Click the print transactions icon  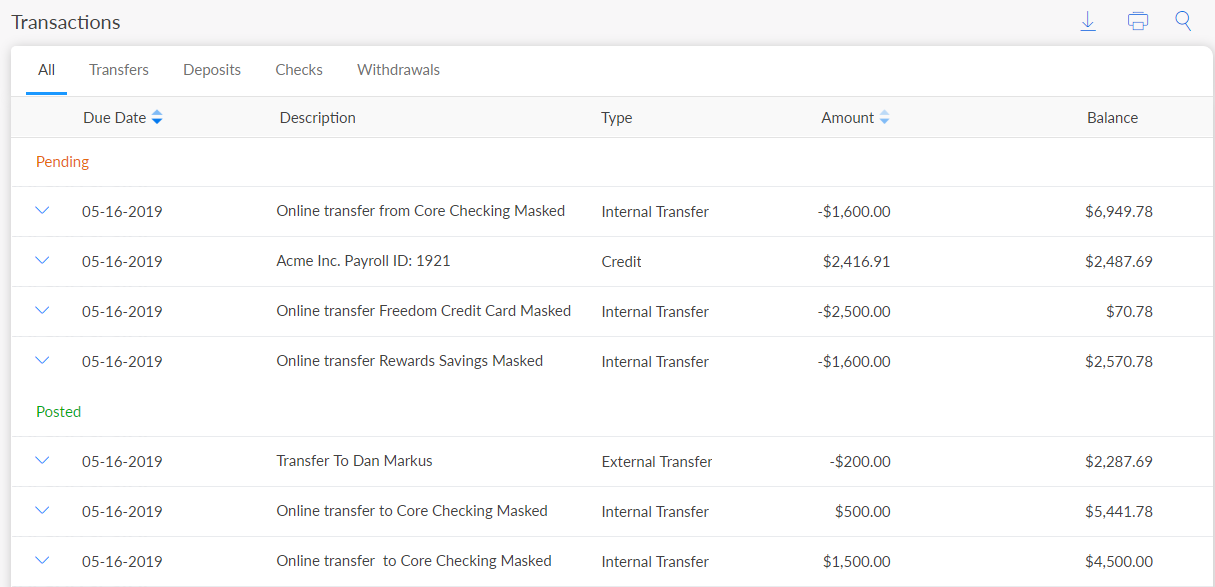1137,22
